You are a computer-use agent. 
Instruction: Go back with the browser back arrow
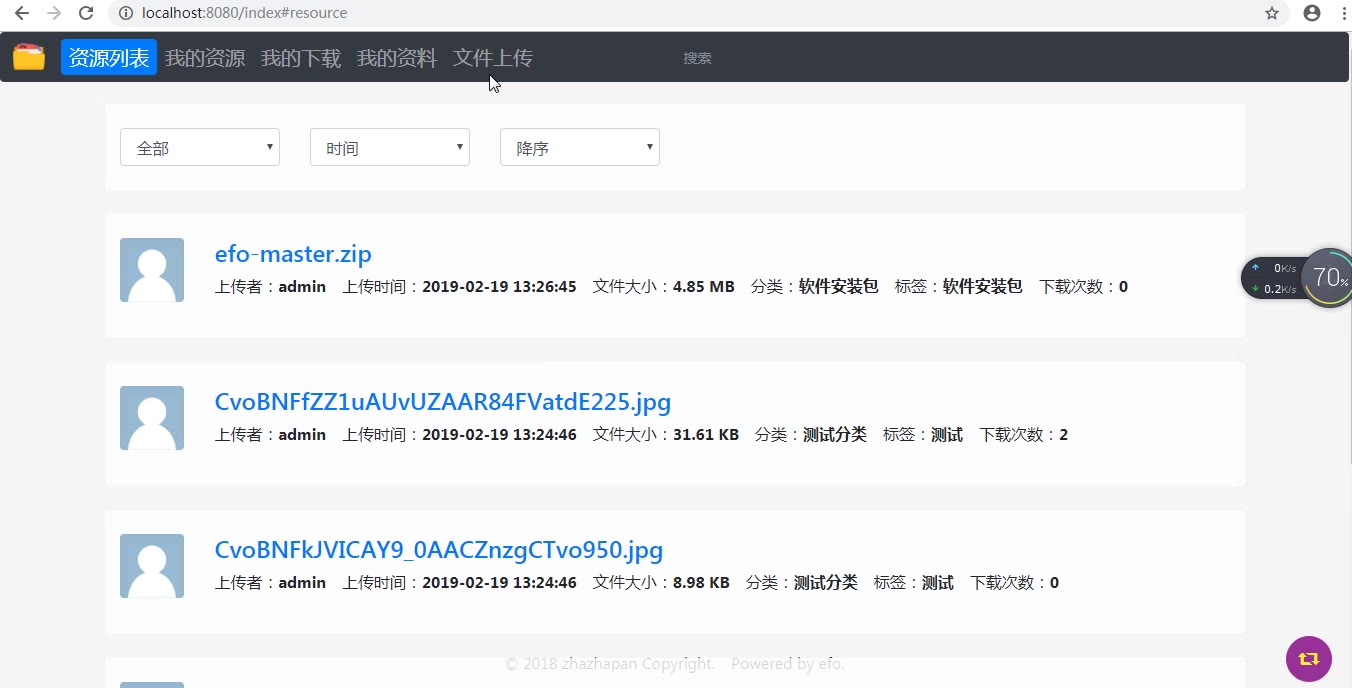(x=21, y=13)
